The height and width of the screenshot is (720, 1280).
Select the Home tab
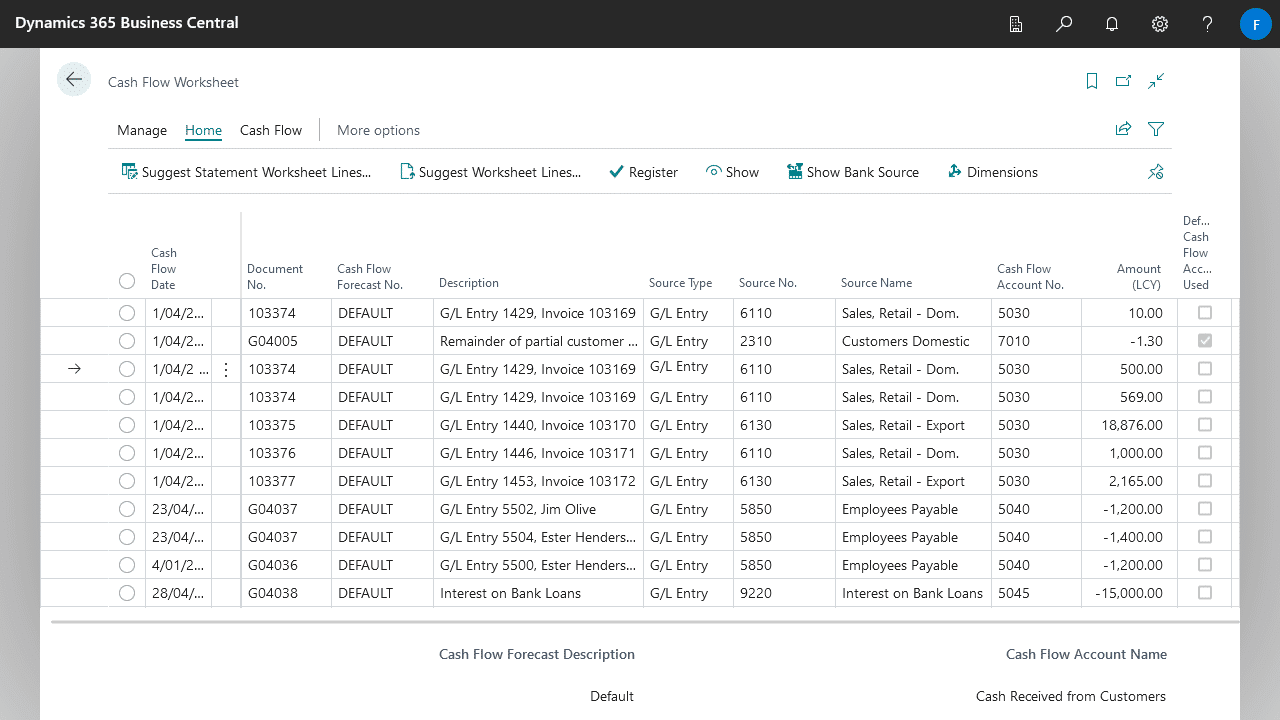203,130
